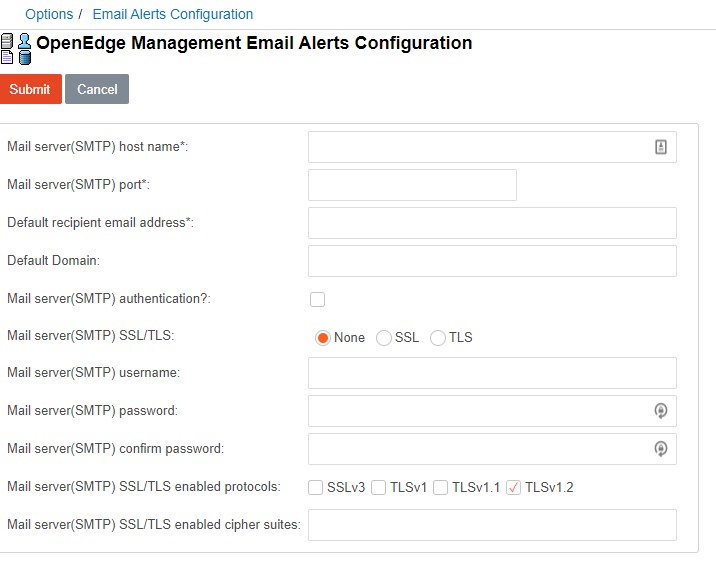Select the SSL radio option
The height and width of the screenshot is (571, 716).
click(x=384, y=338)
